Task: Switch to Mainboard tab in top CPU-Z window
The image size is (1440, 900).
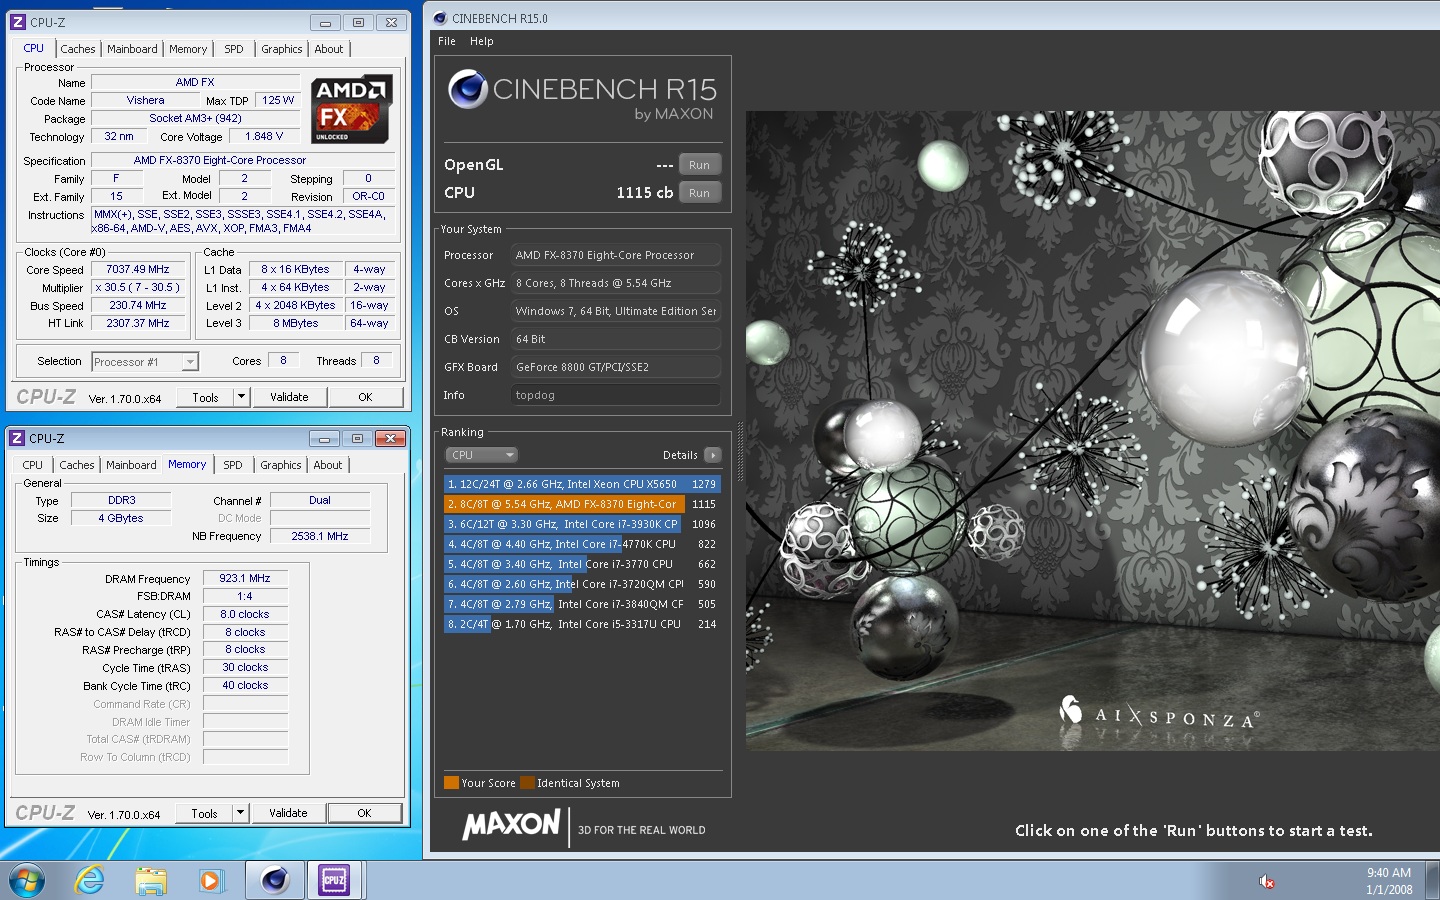Action: (x=132, y=49)
